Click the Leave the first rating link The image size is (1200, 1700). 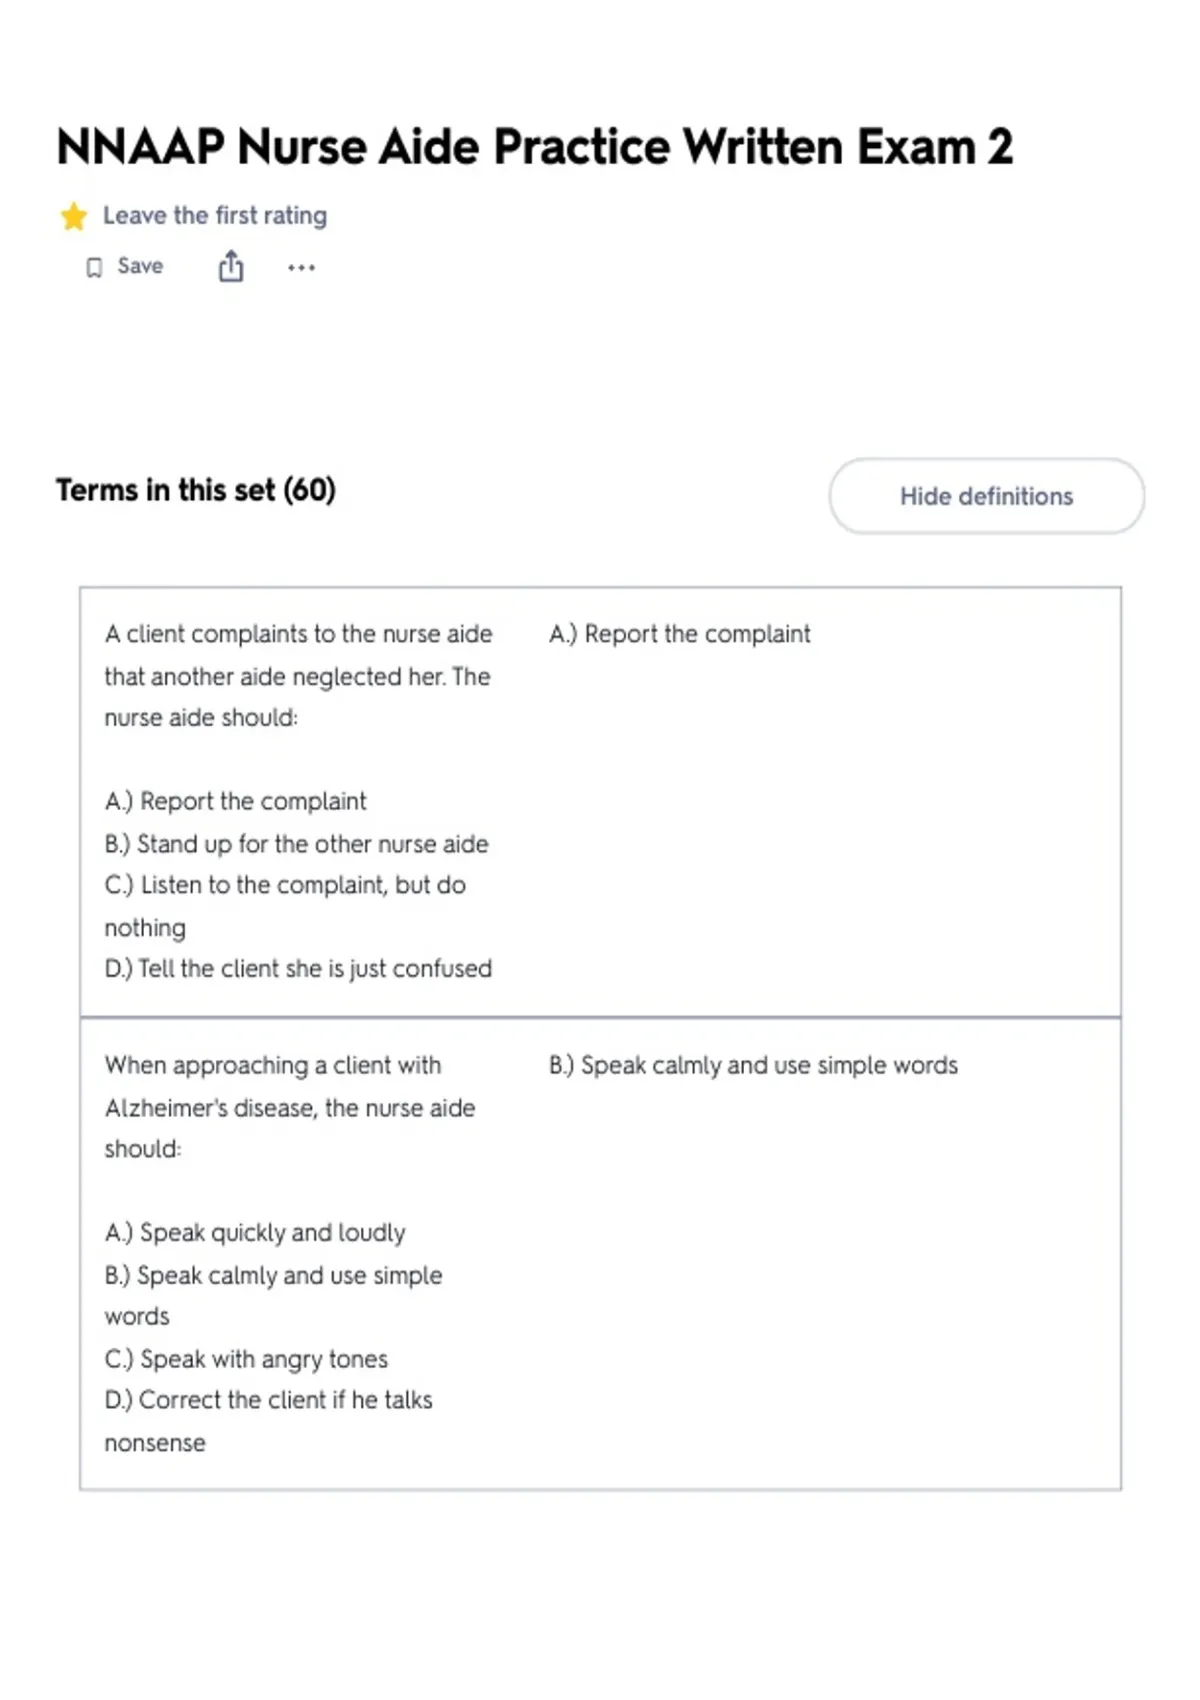click(x=215, y=216)
